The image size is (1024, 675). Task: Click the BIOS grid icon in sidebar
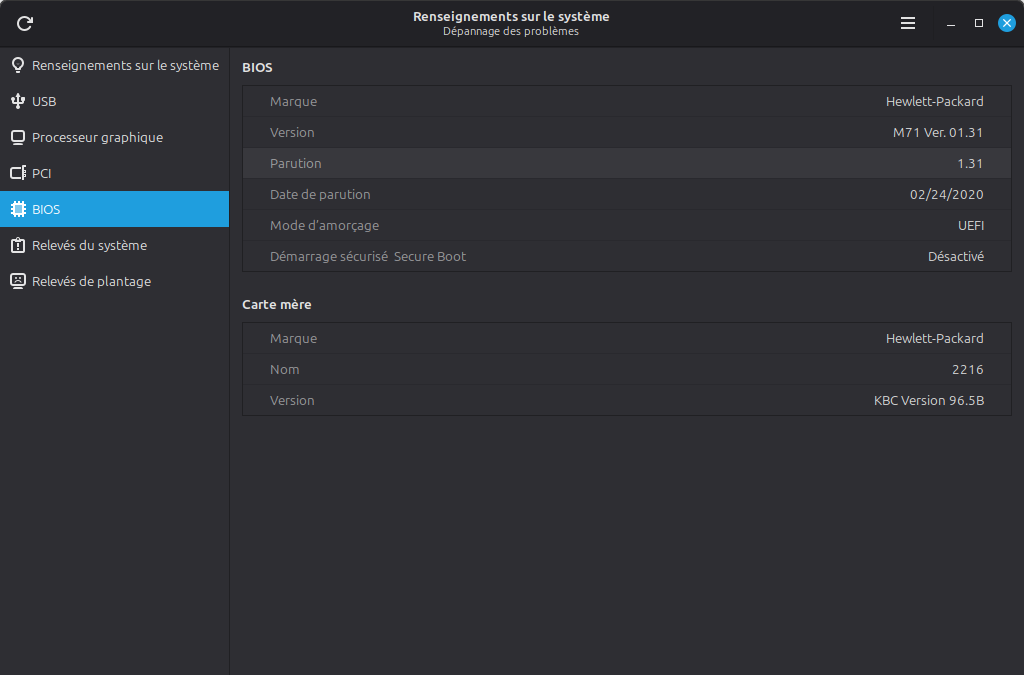pyautogui.click(x=18, y=209)
